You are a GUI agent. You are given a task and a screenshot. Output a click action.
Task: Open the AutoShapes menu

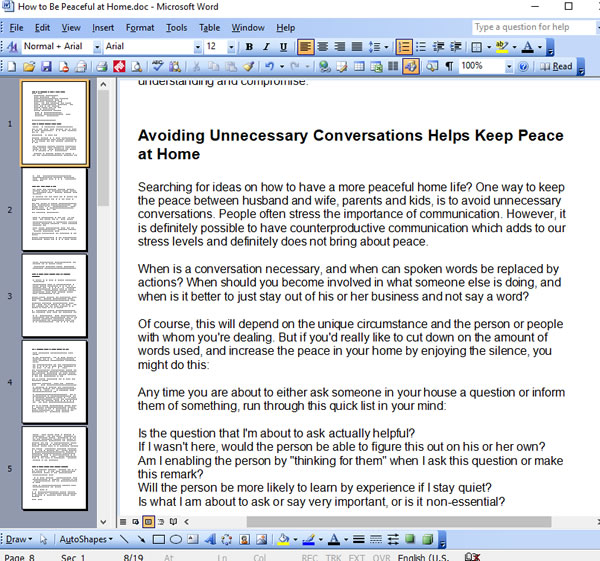click(86, 540)
